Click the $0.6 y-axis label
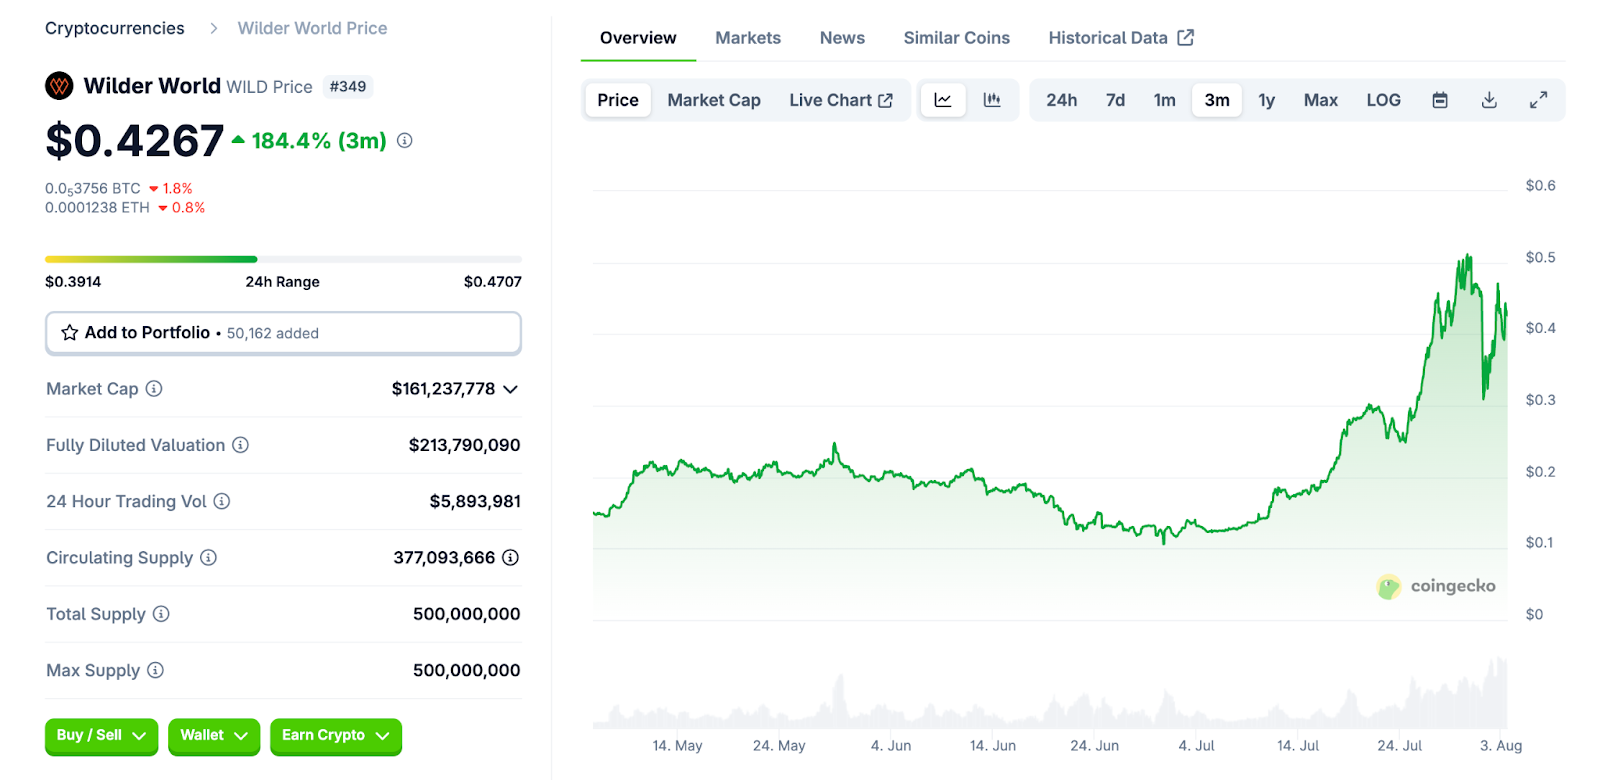The width and height of the screenshot is (1600, 780). [1540, 186]
